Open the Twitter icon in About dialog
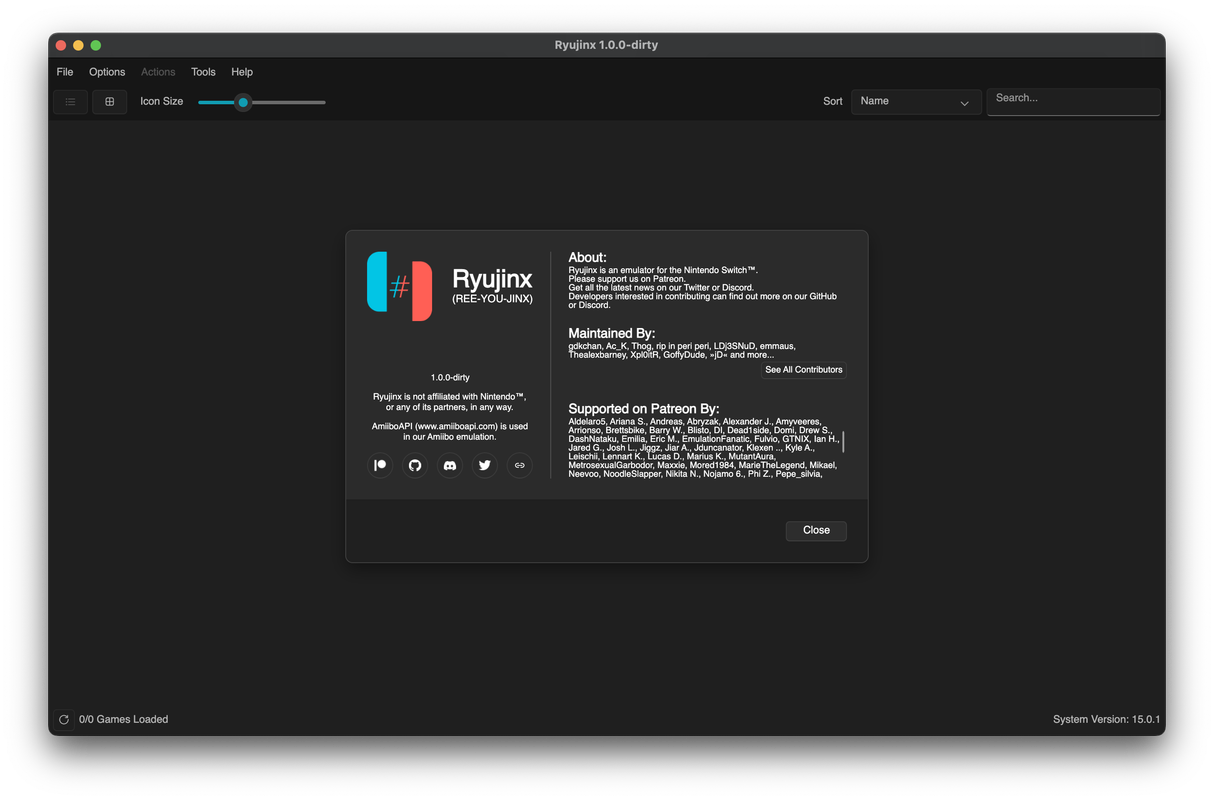 (x=485, y=465)
